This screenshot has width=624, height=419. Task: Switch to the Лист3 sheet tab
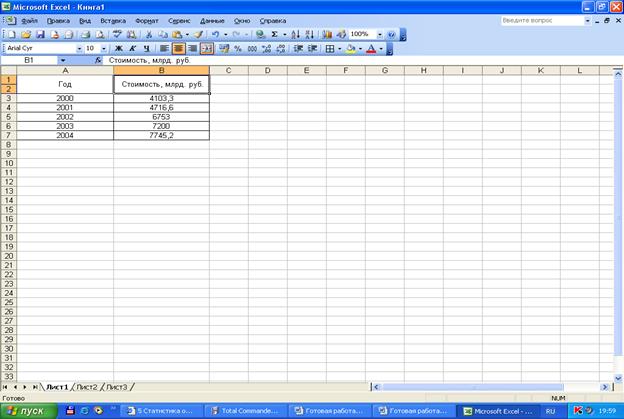tap(117, 387)
